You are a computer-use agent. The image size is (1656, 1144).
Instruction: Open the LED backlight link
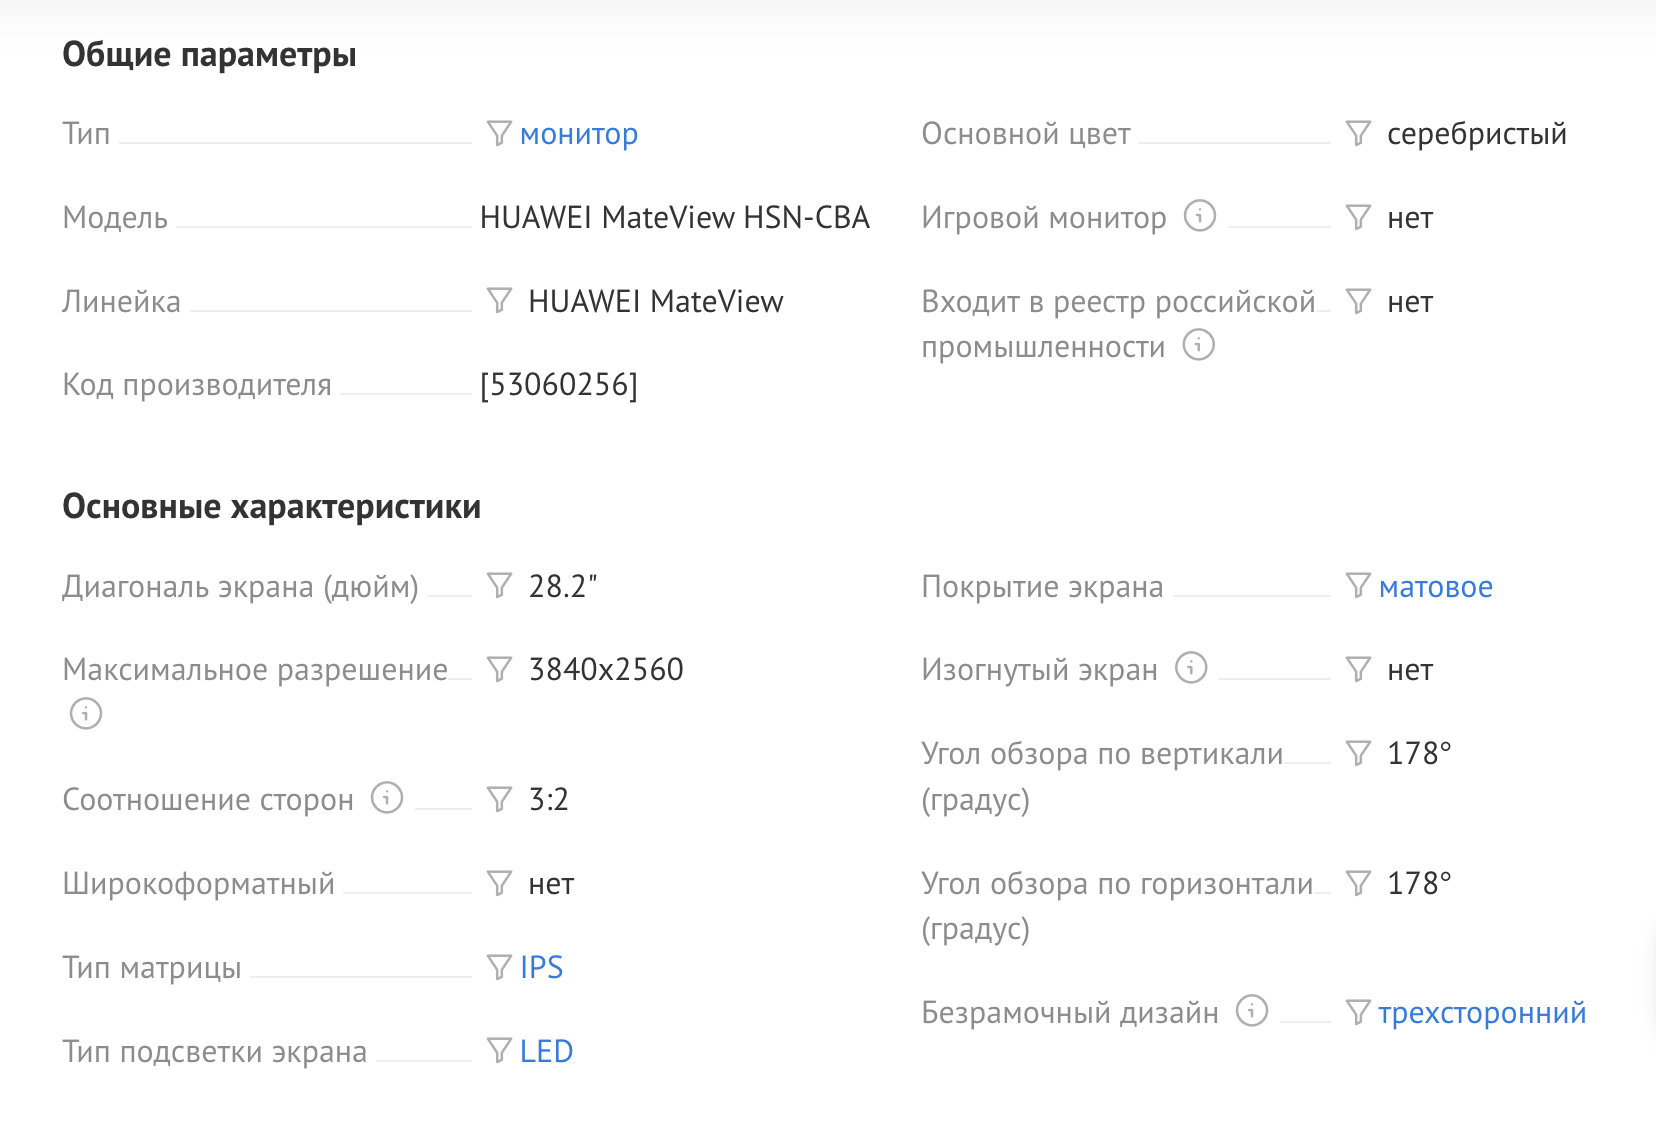547,1051
